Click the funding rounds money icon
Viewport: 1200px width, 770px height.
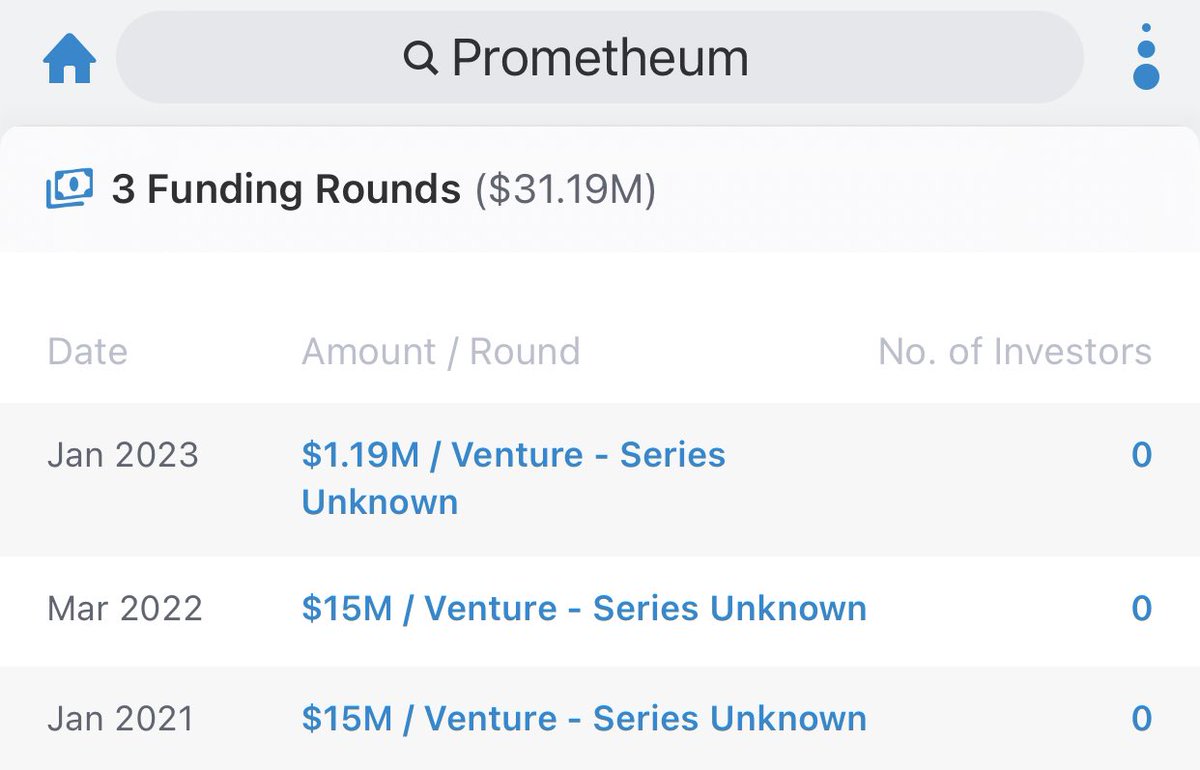[x=69, y=188]
